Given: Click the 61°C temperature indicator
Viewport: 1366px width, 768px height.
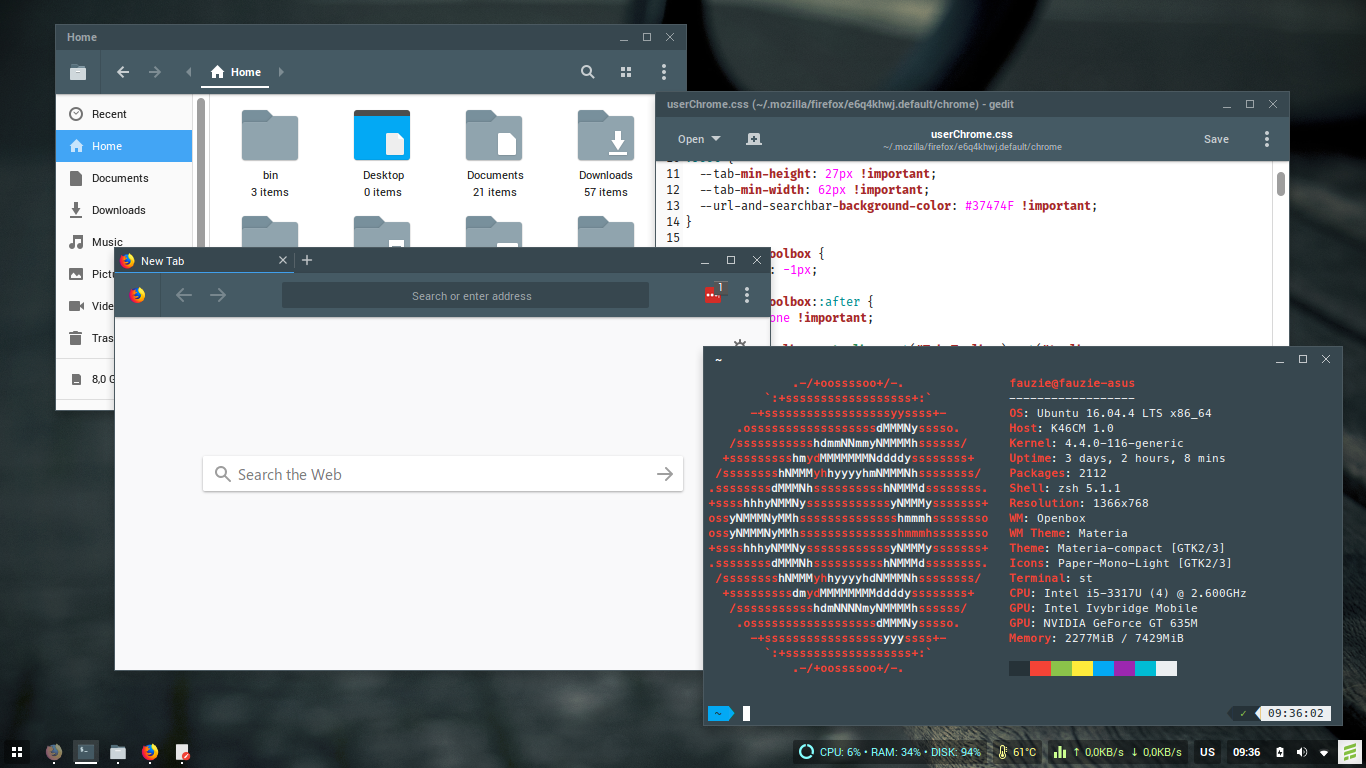Looking at the screenshot, I should (1017, 752).
